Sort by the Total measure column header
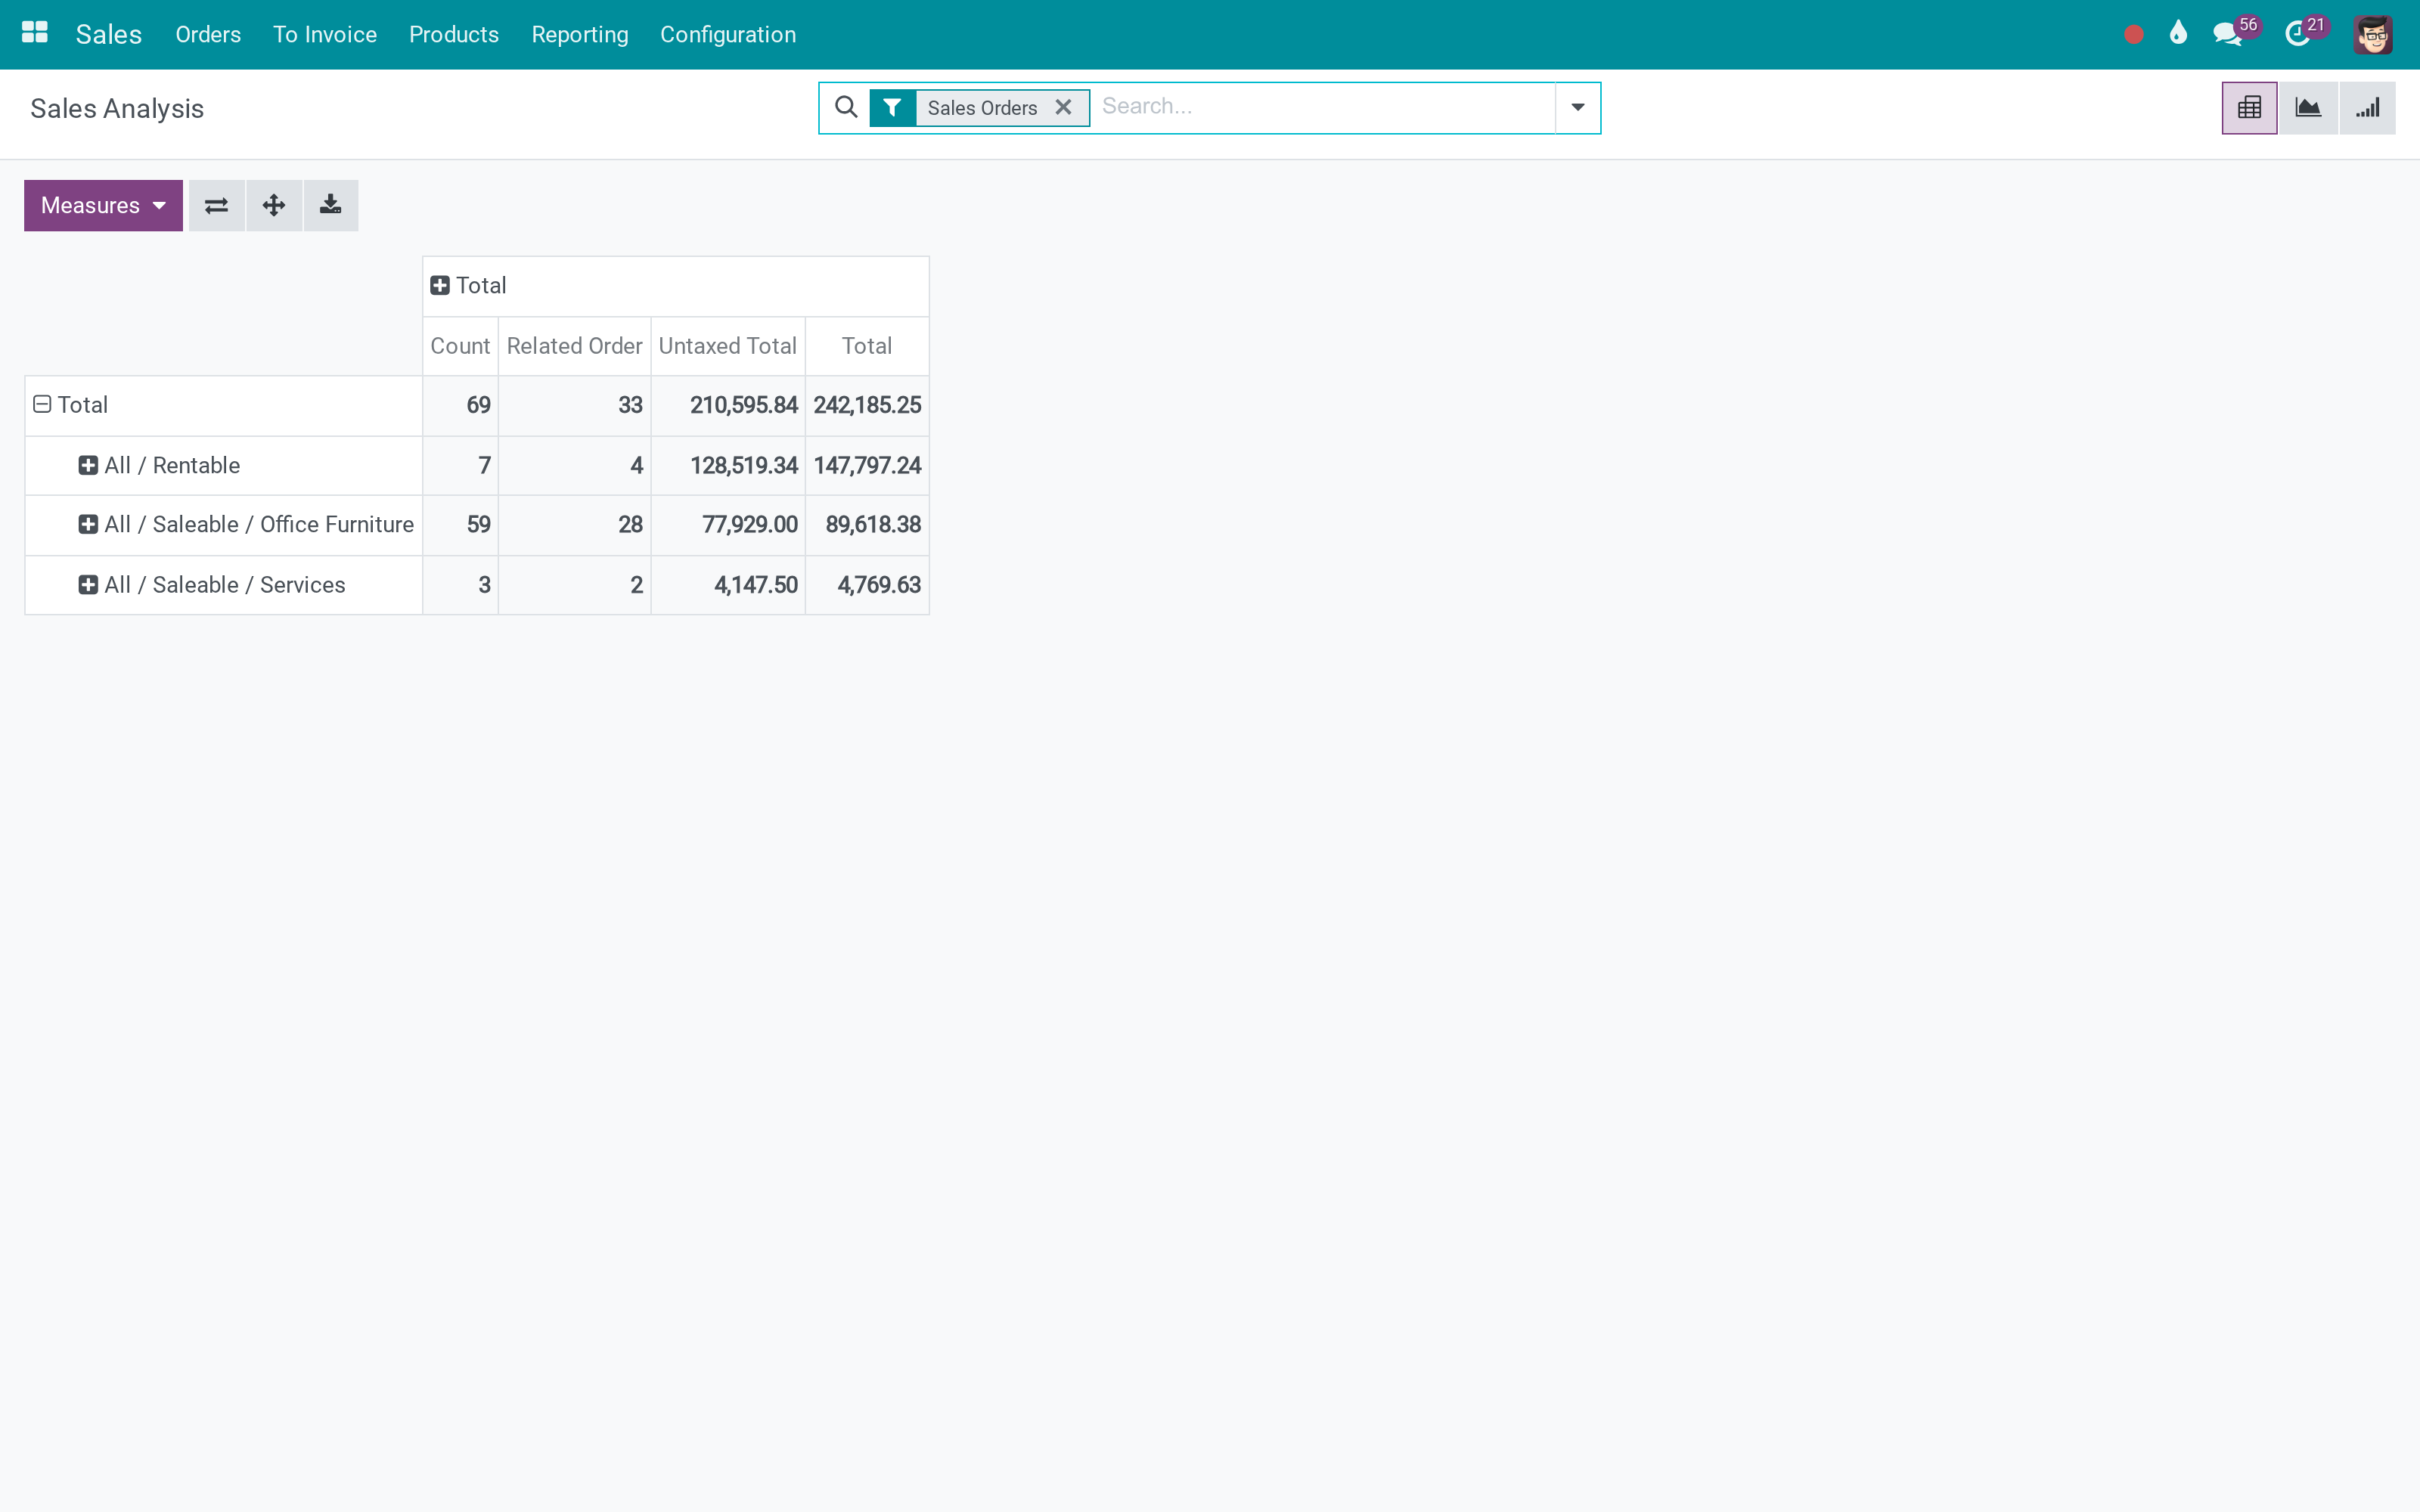This screenshot has height=1512, width=2420. 867,346
